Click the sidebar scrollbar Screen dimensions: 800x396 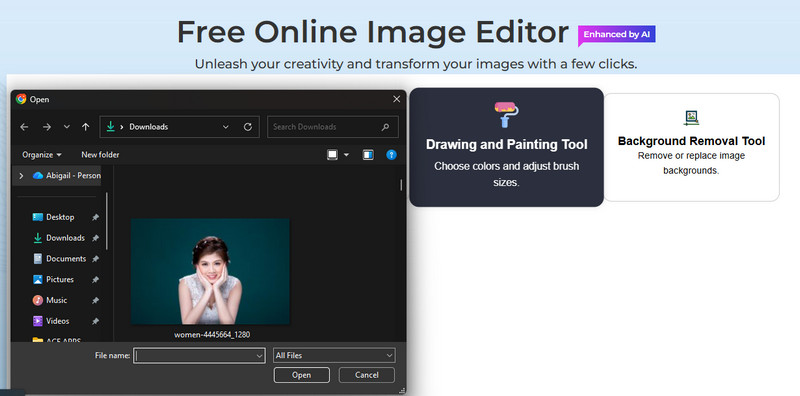pyautogui.click(x=107, y=221)
